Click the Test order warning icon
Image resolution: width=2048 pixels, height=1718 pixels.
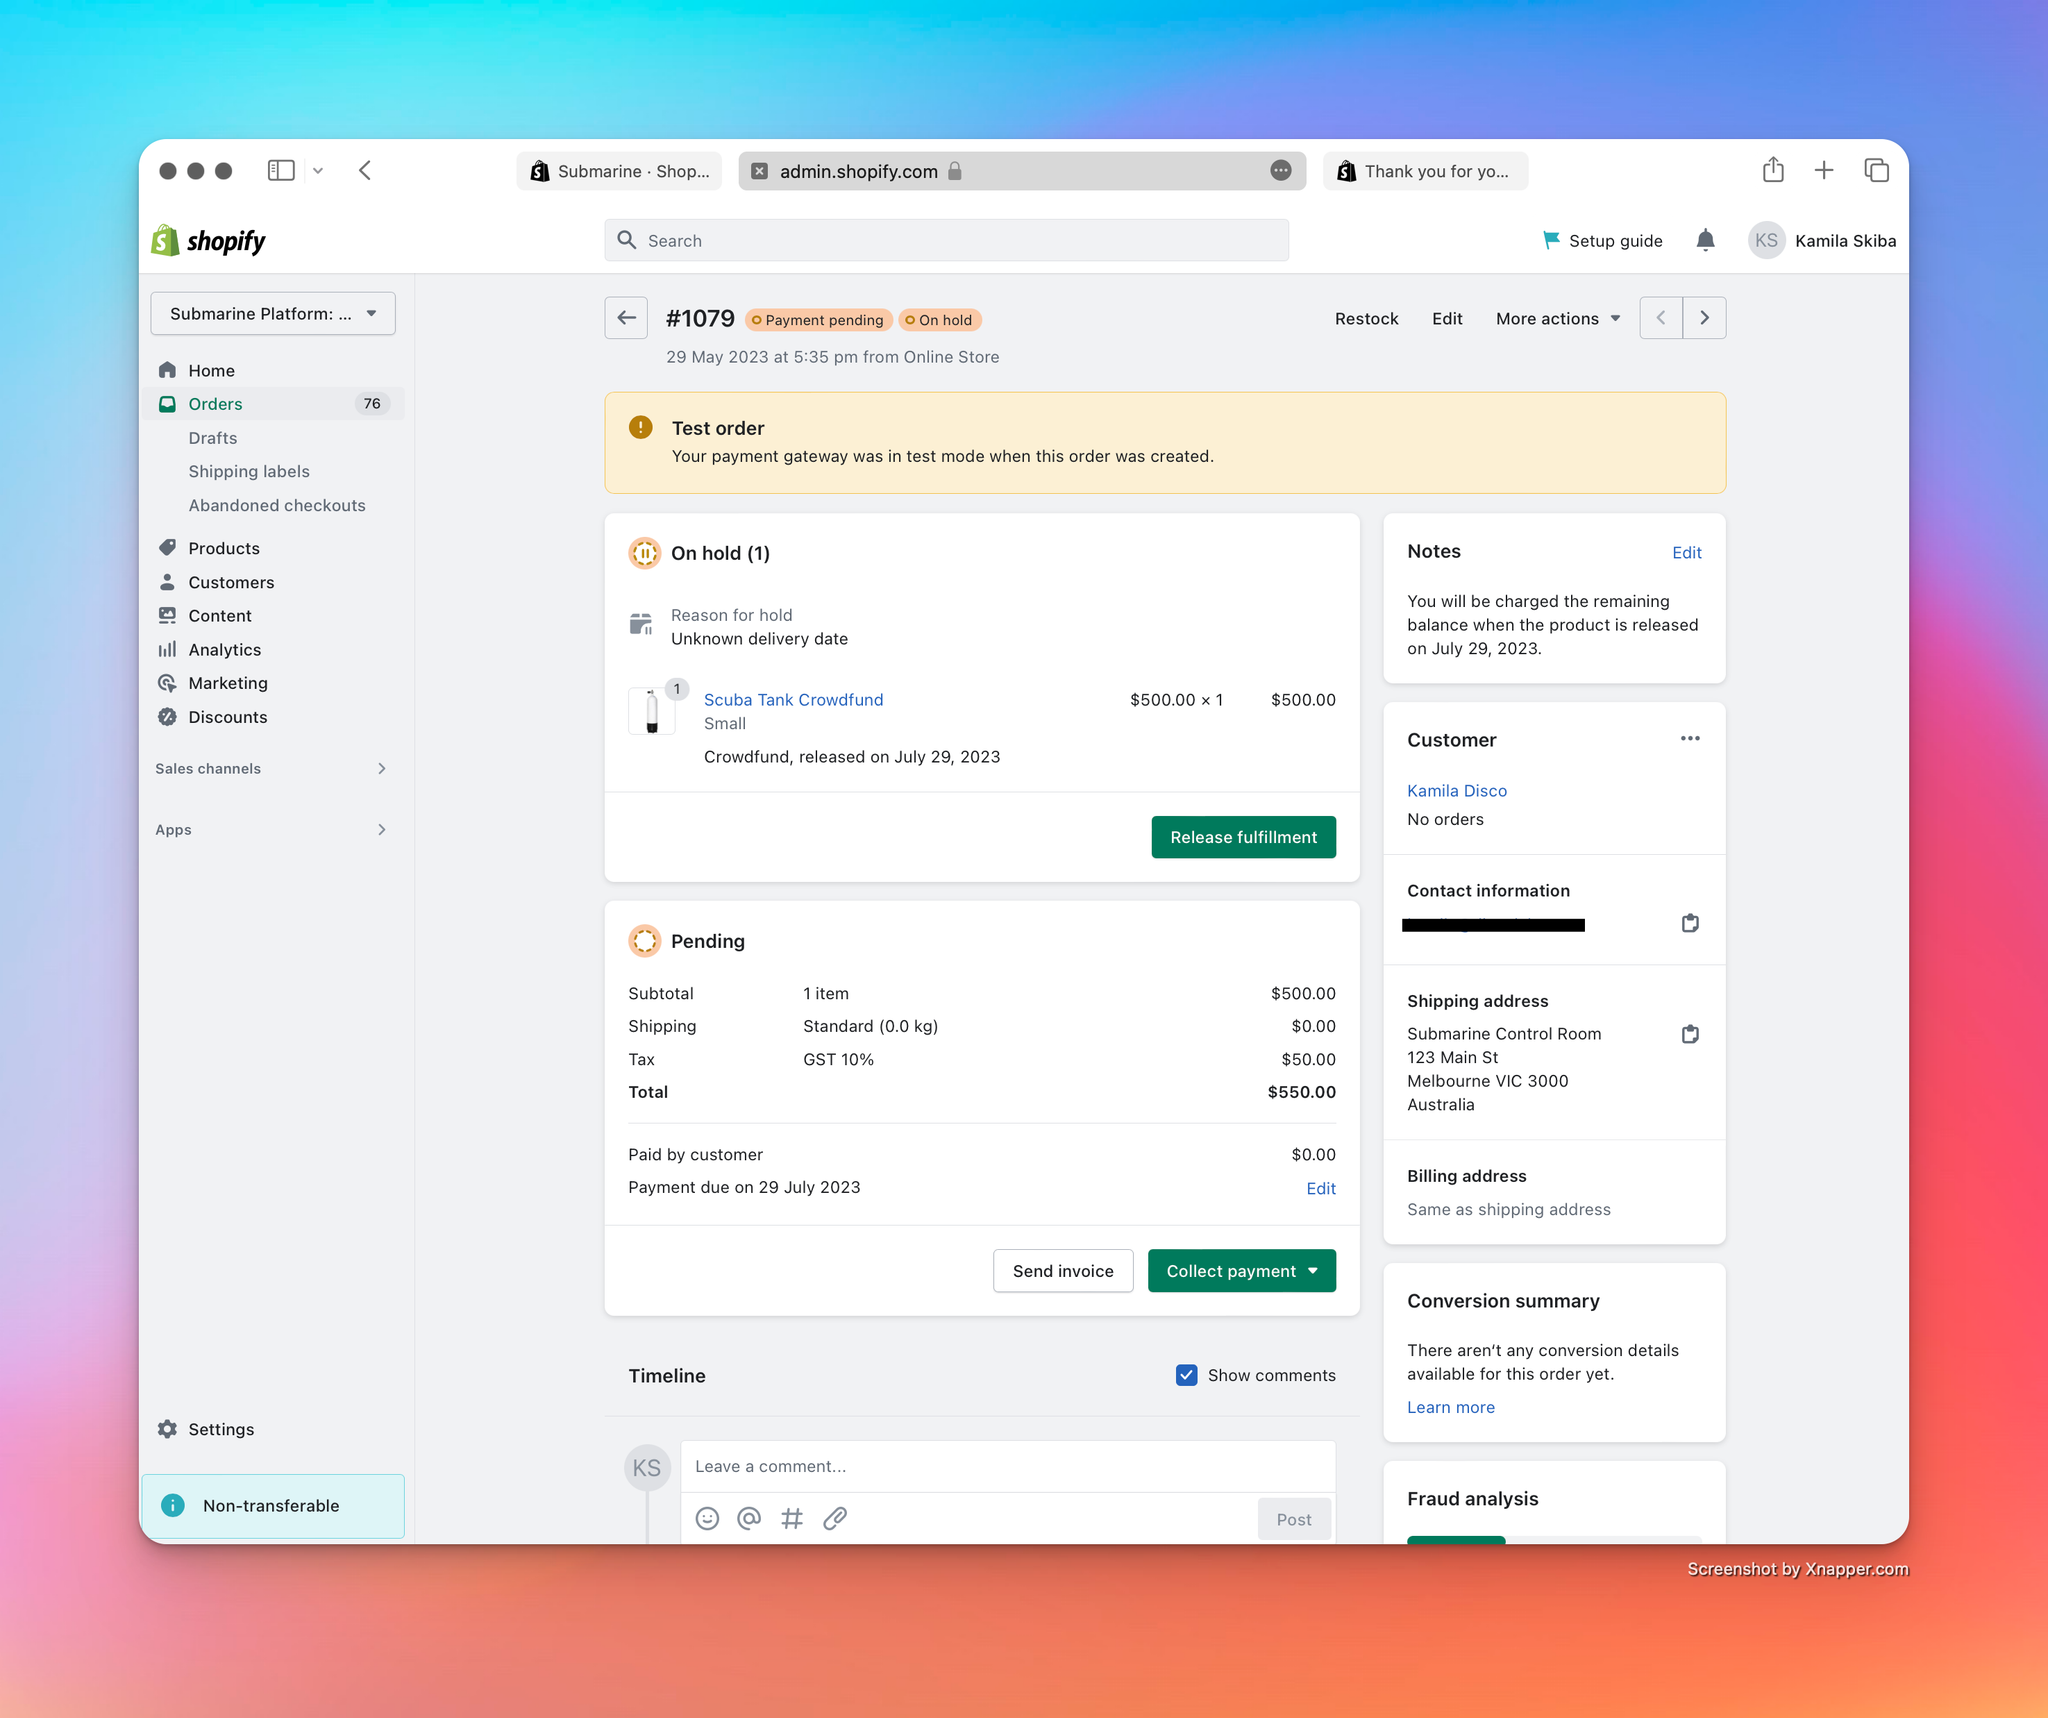coord(641,428)
